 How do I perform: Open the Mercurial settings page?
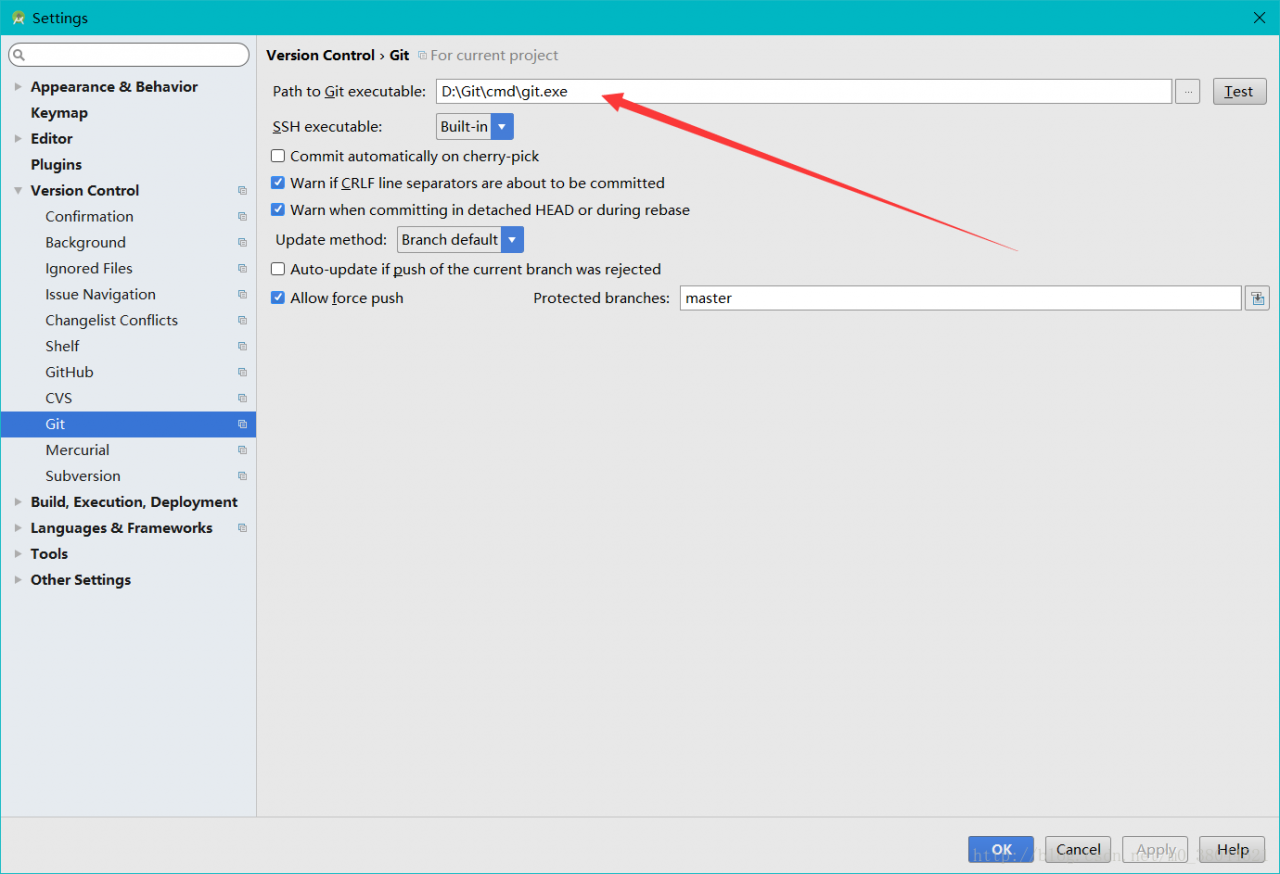click(77, 450)
